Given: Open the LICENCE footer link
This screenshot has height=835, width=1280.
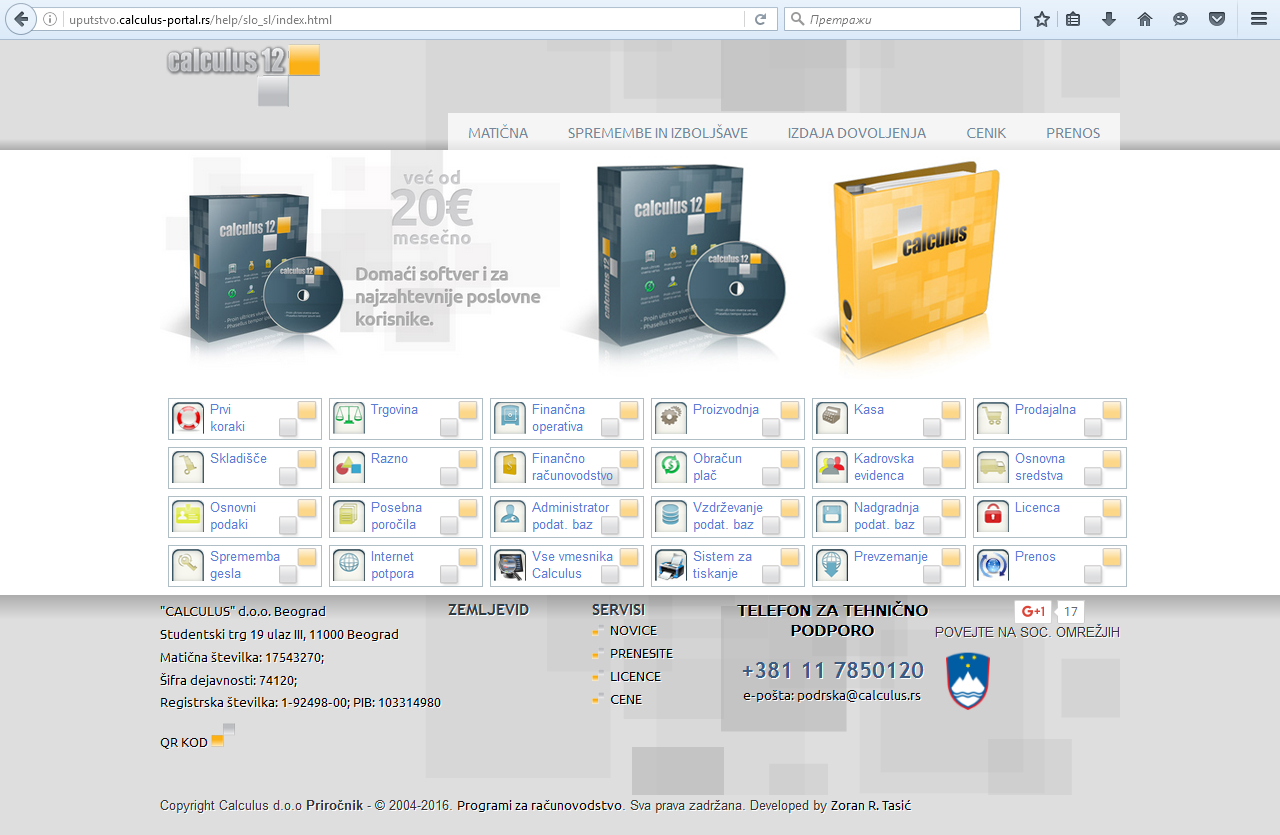Looking at the screenshot, I should pyautogui.click(x=635, y=676).
